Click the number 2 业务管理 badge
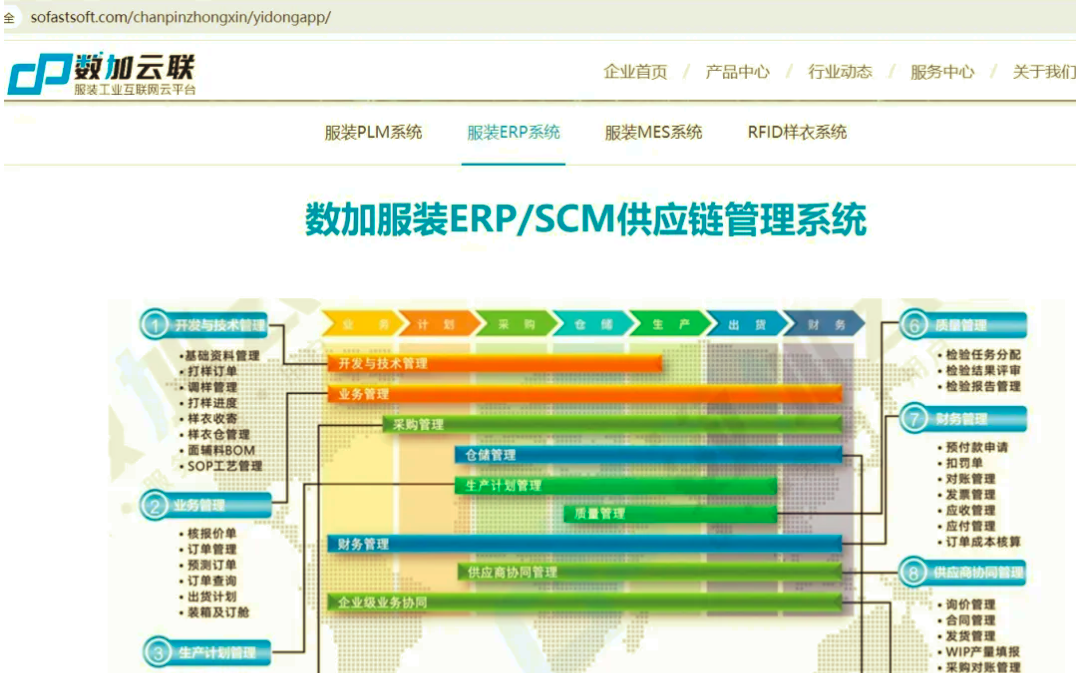 (x=206, y=506)
